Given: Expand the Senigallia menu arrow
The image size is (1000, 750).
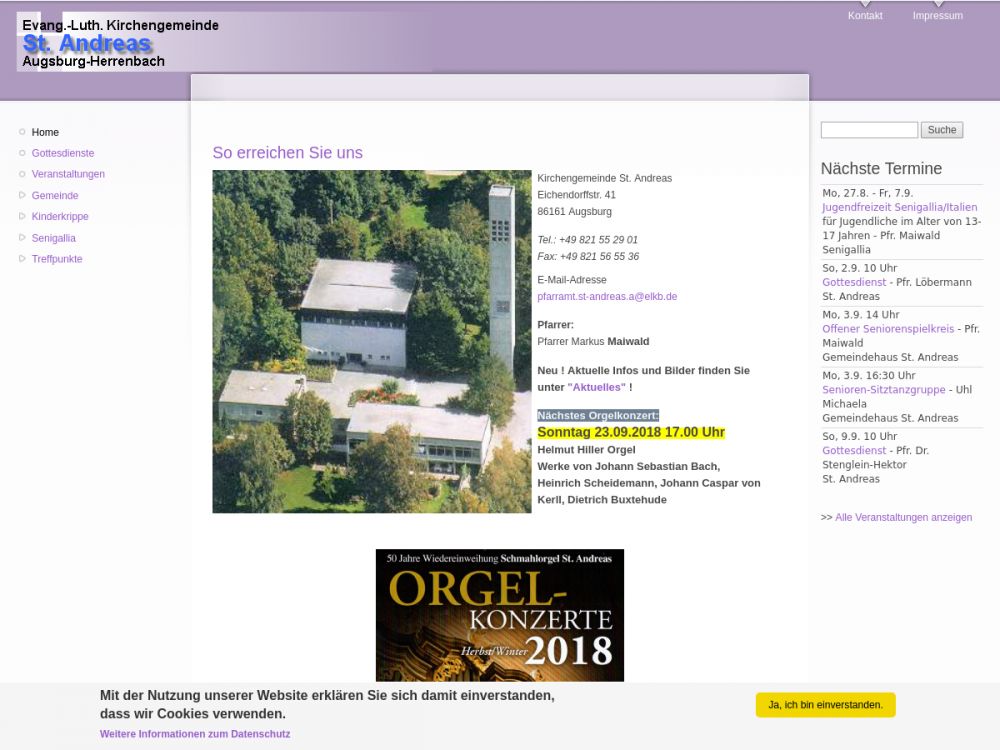Looking at the screenshot, I should pos(22,238).
